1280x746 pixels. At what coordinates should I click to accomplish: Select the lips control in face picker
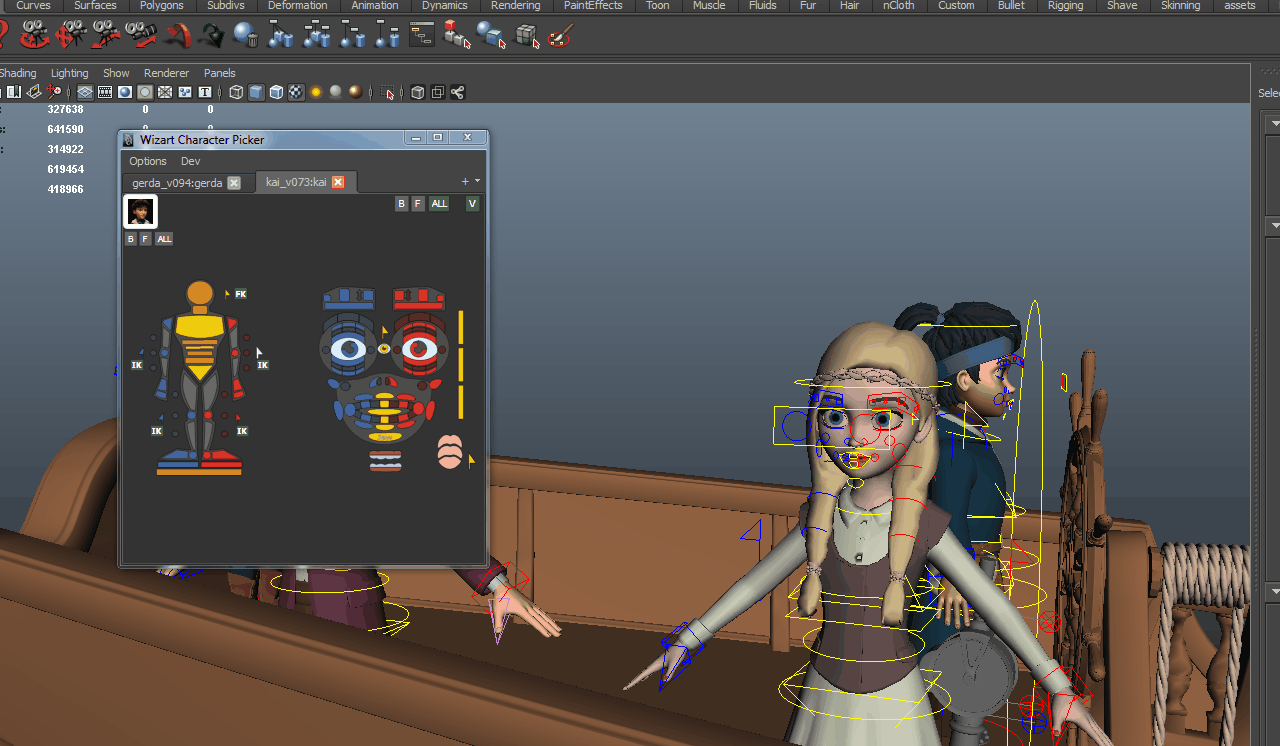pyautogui.click(x=449, y=452)
